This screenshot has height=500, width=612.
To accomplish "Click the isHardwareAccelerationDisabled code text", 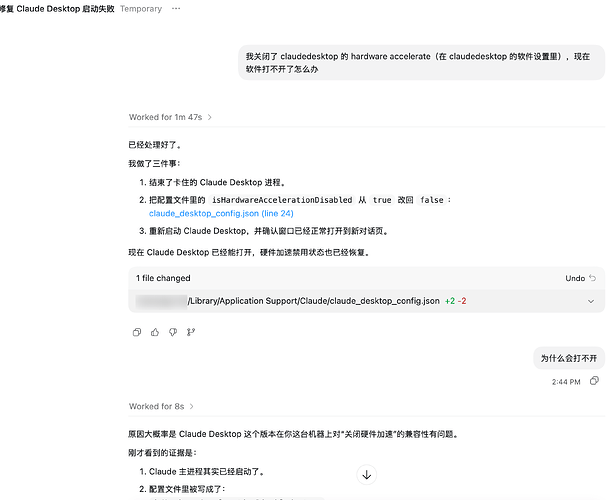I will tap(282, 200).
